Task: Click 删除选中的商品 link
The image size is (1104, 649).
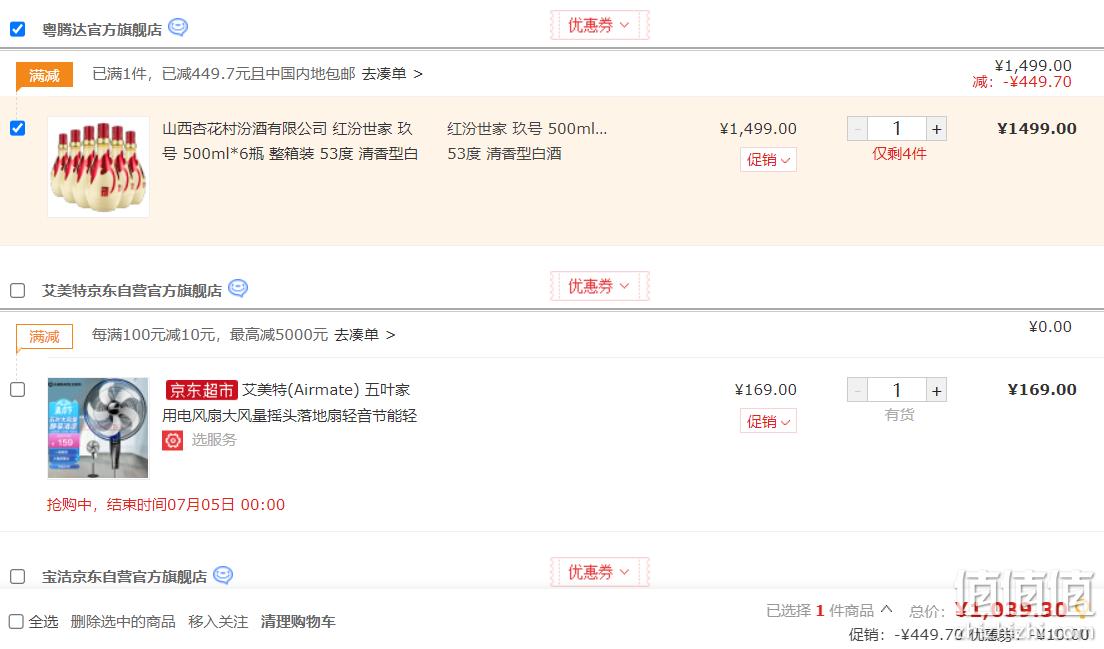Action: point(123,622)
